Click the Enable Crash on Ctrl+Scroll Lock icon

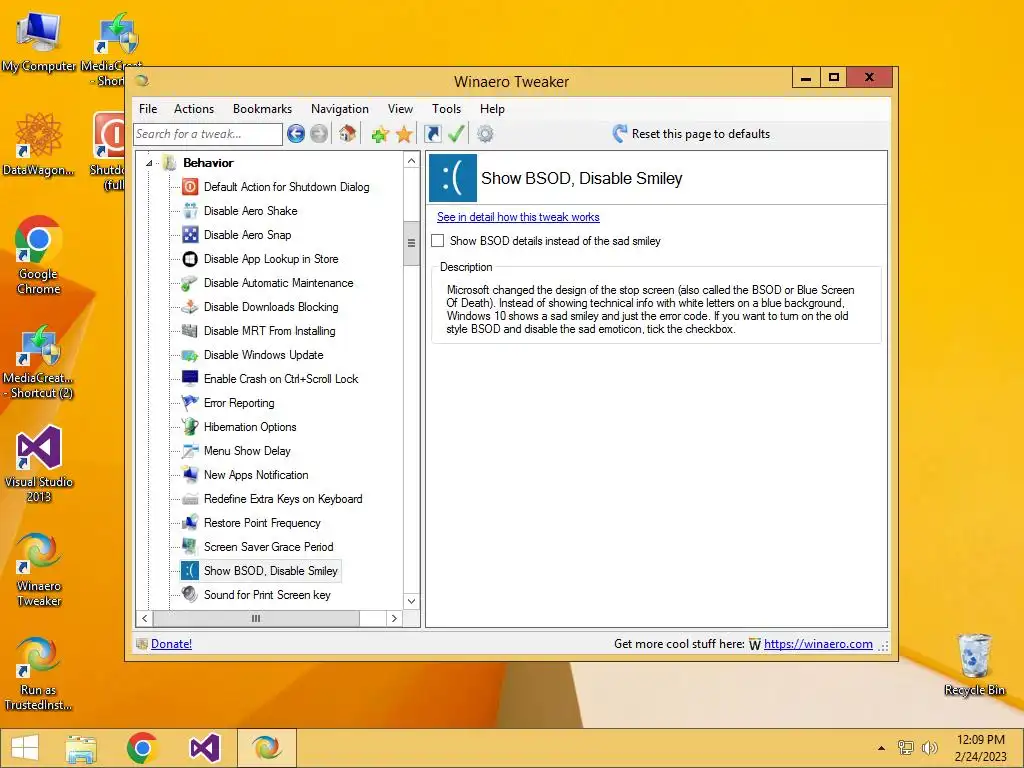[x=190, y=379]
